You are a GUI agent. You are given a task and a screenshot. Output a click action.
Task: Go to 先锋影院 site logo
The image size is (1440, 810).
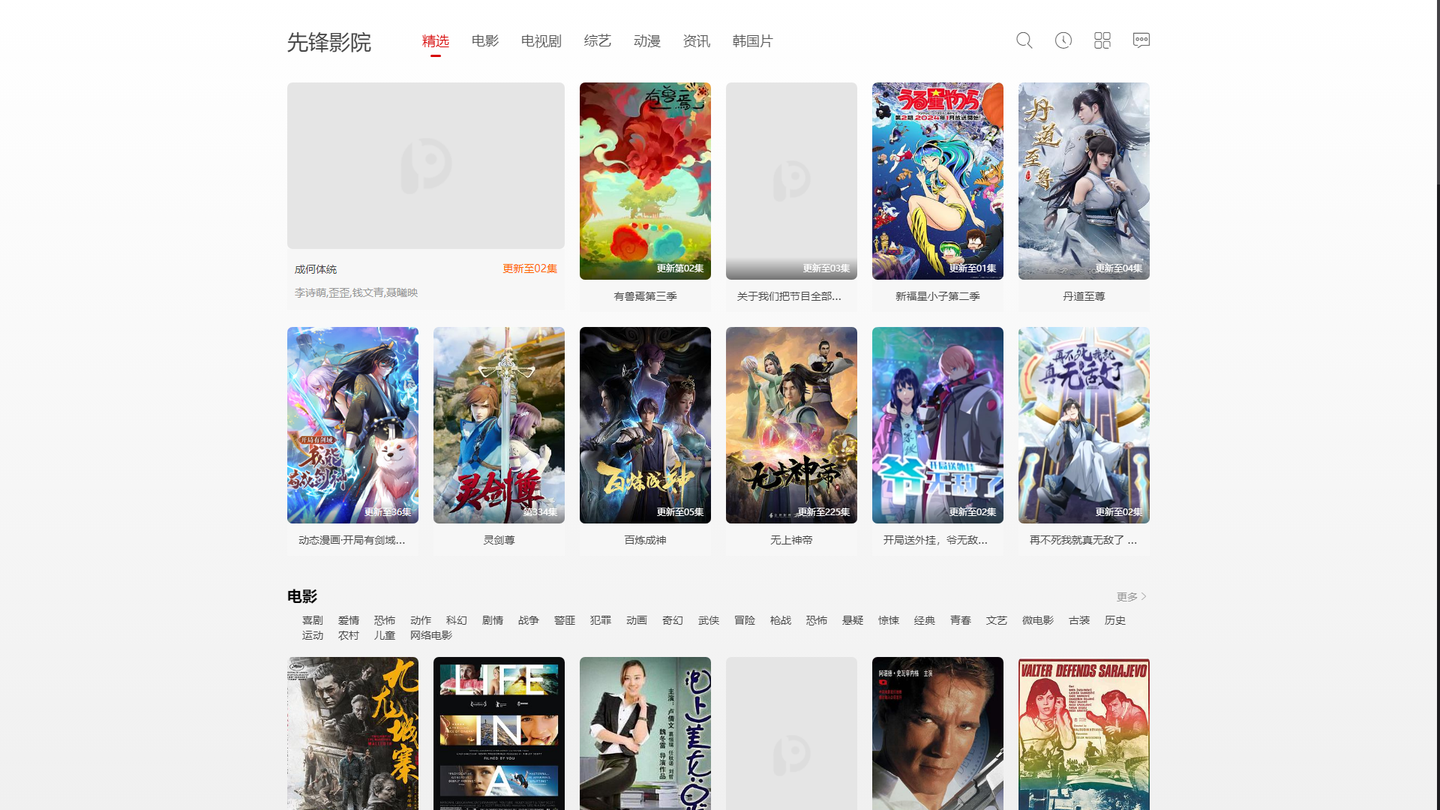(329, 42)
